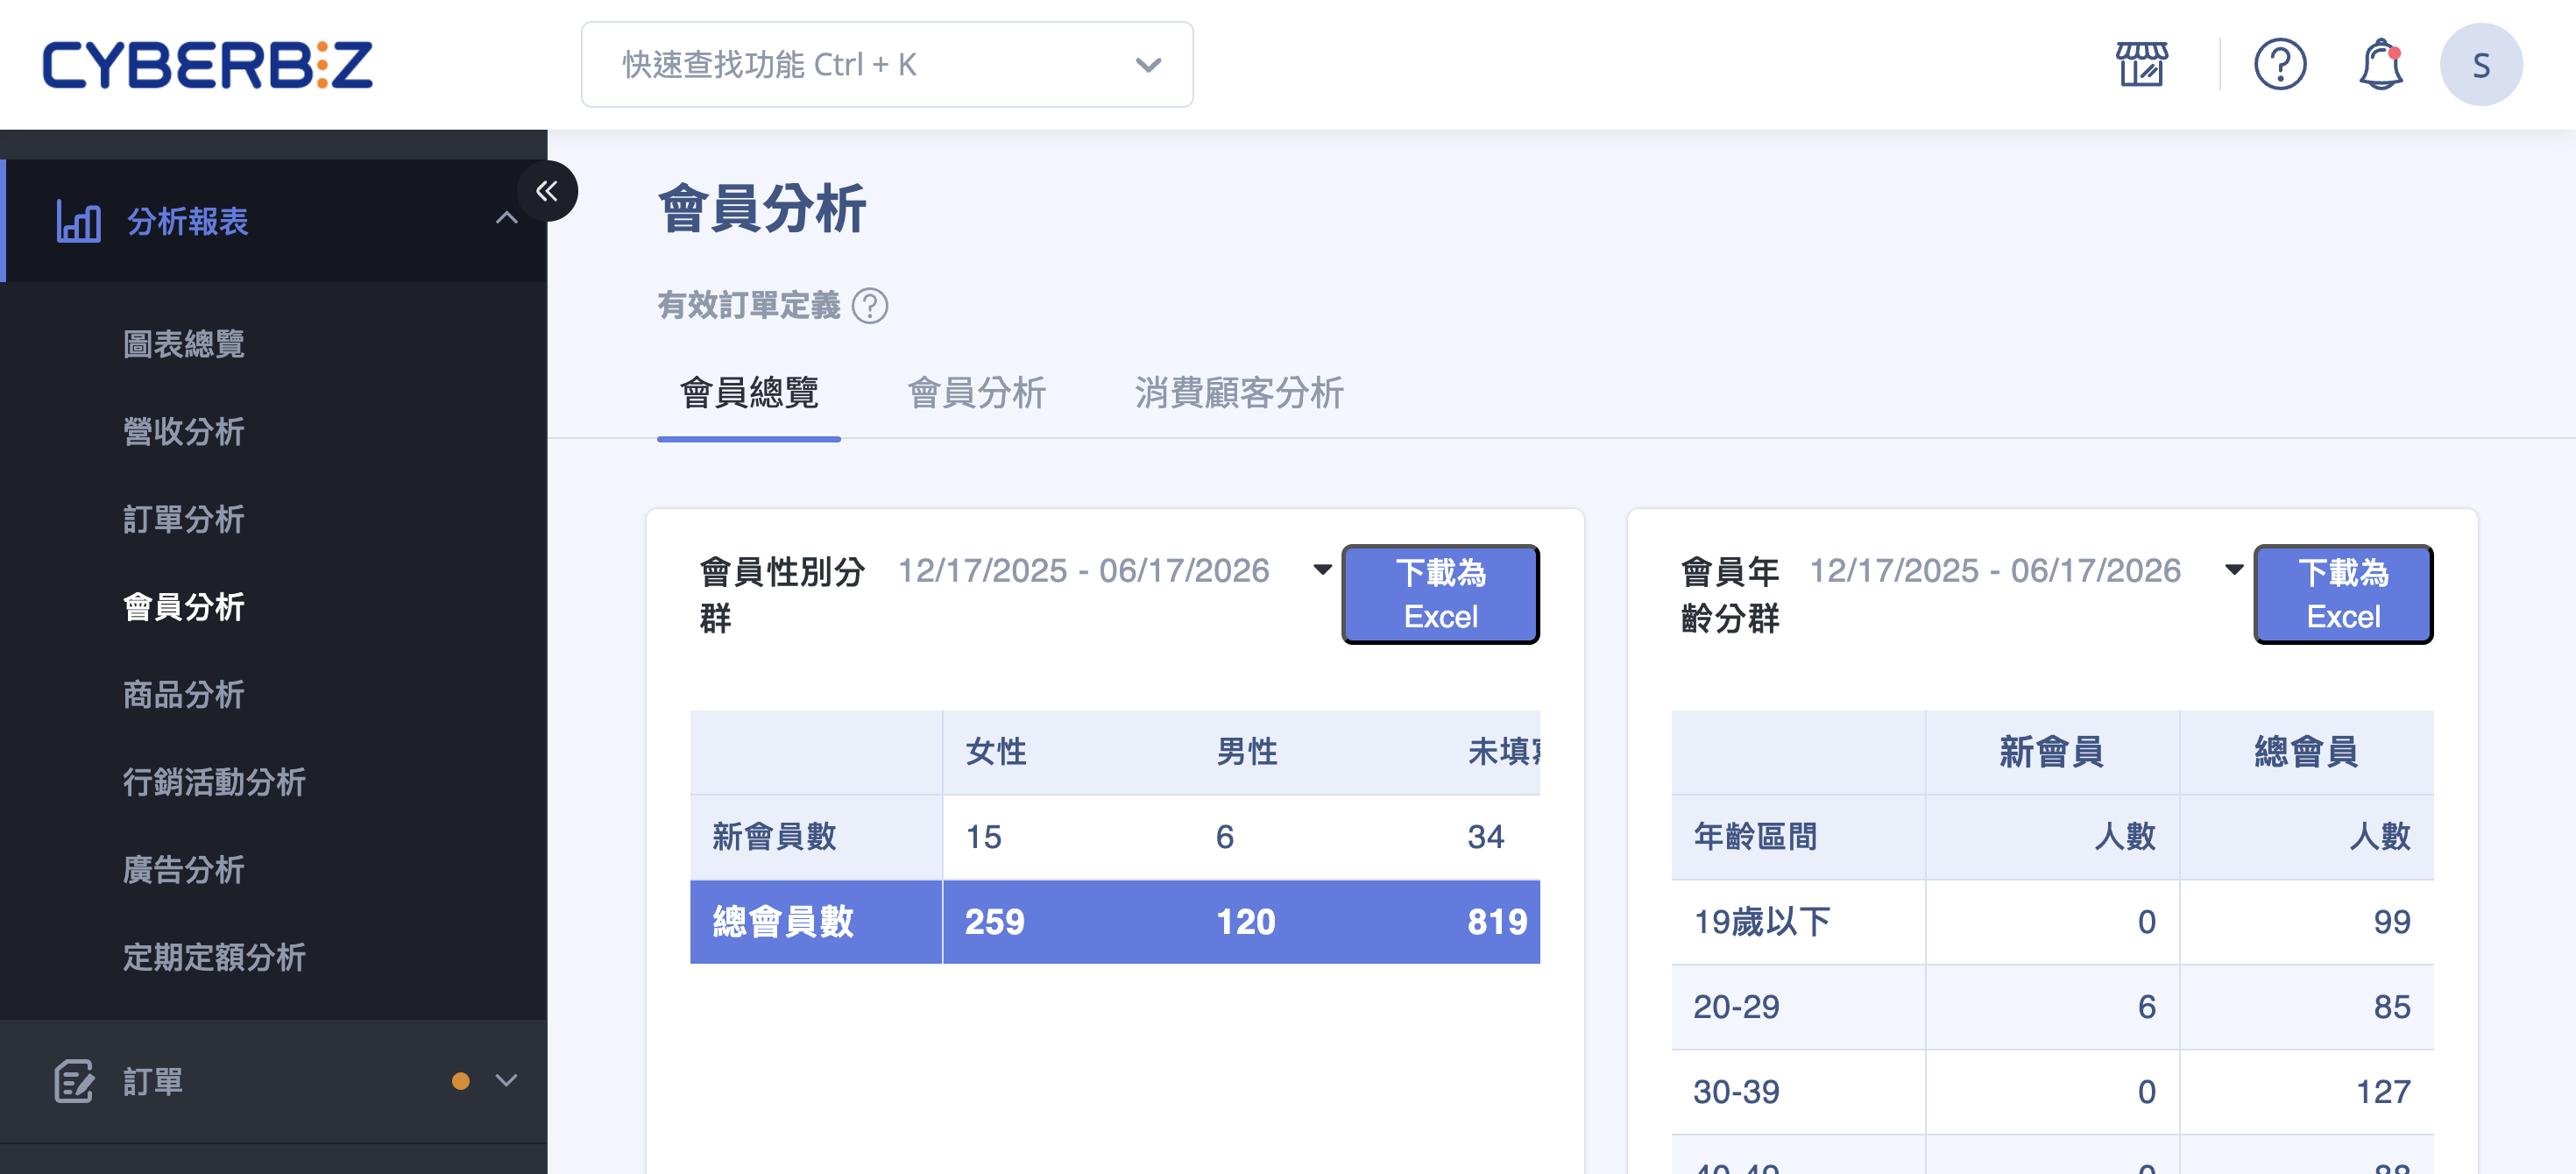Click the 訂單 menu heading
The image size is (2576, 1174).
click(153, 1081)
